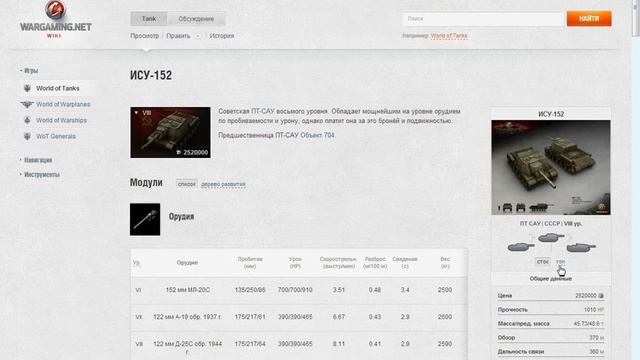The image size is (640, 360).
Task: Open World of Warships sidebar icon
Action: (27, 120)
